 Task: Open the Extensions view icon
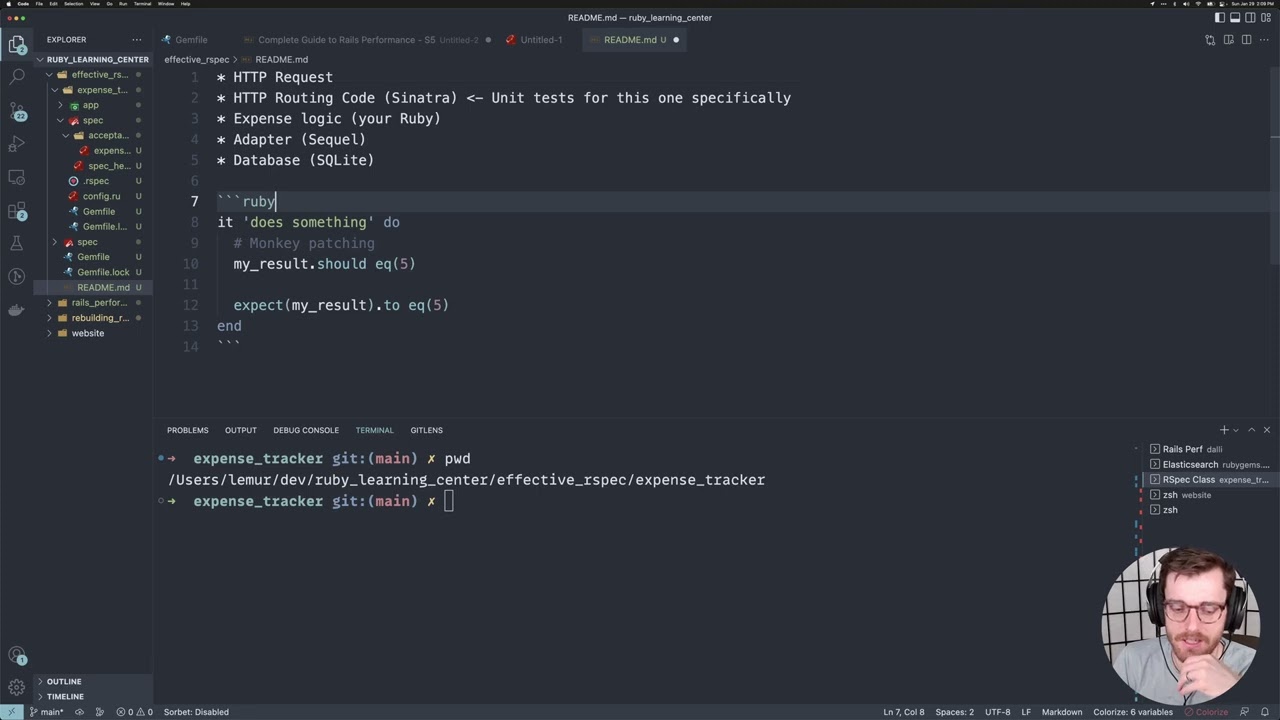pos(16,211)
